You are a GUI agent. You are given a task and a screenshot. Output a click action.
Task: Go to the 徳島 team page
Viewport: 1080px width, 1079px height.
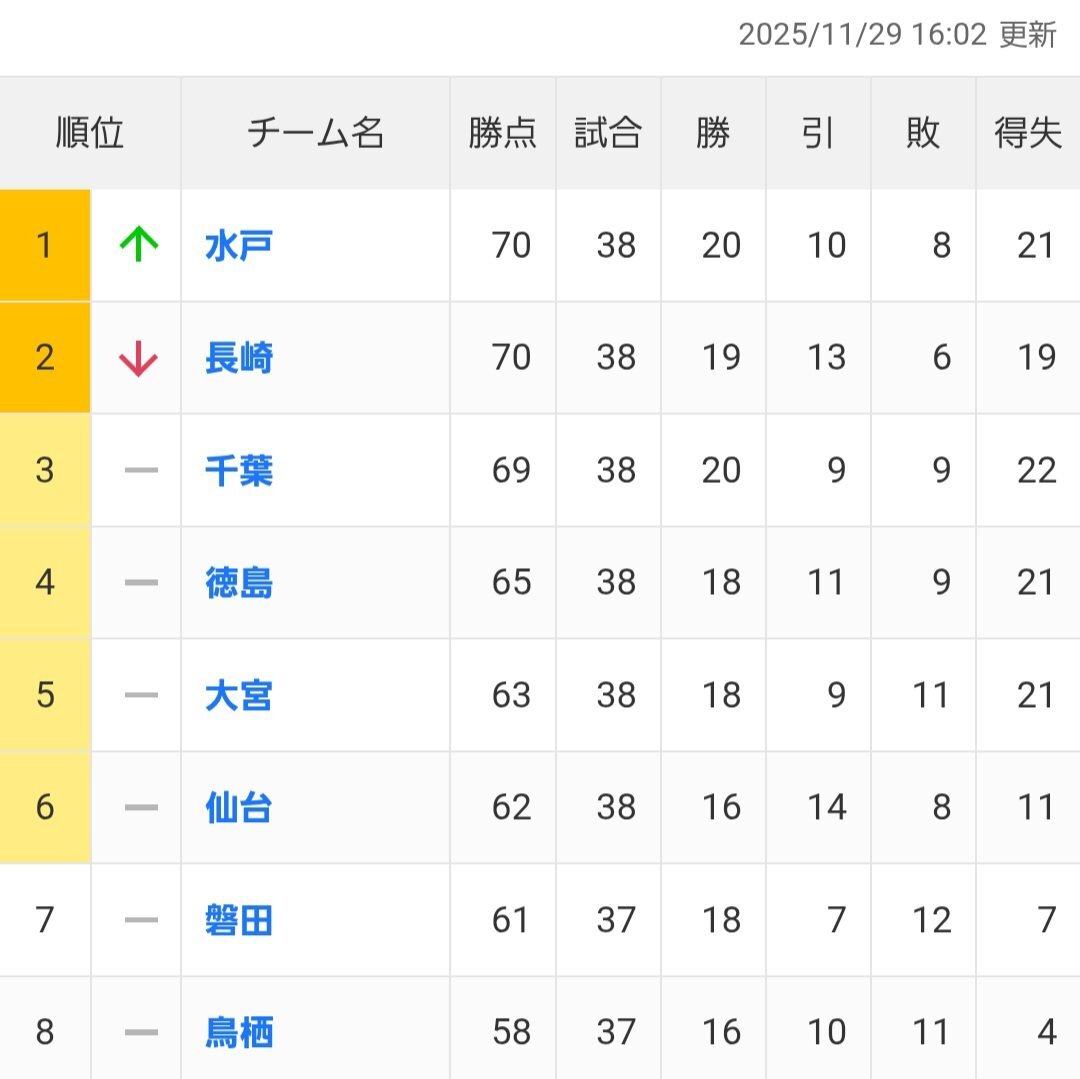[x=238, y=582]
